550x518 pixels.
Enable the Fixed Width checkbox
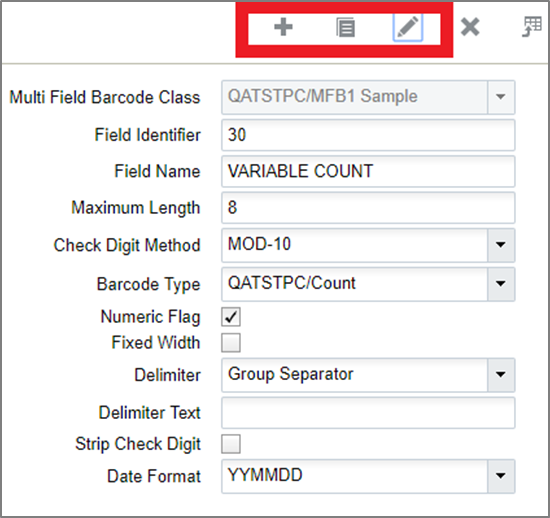tap(231, 343)
